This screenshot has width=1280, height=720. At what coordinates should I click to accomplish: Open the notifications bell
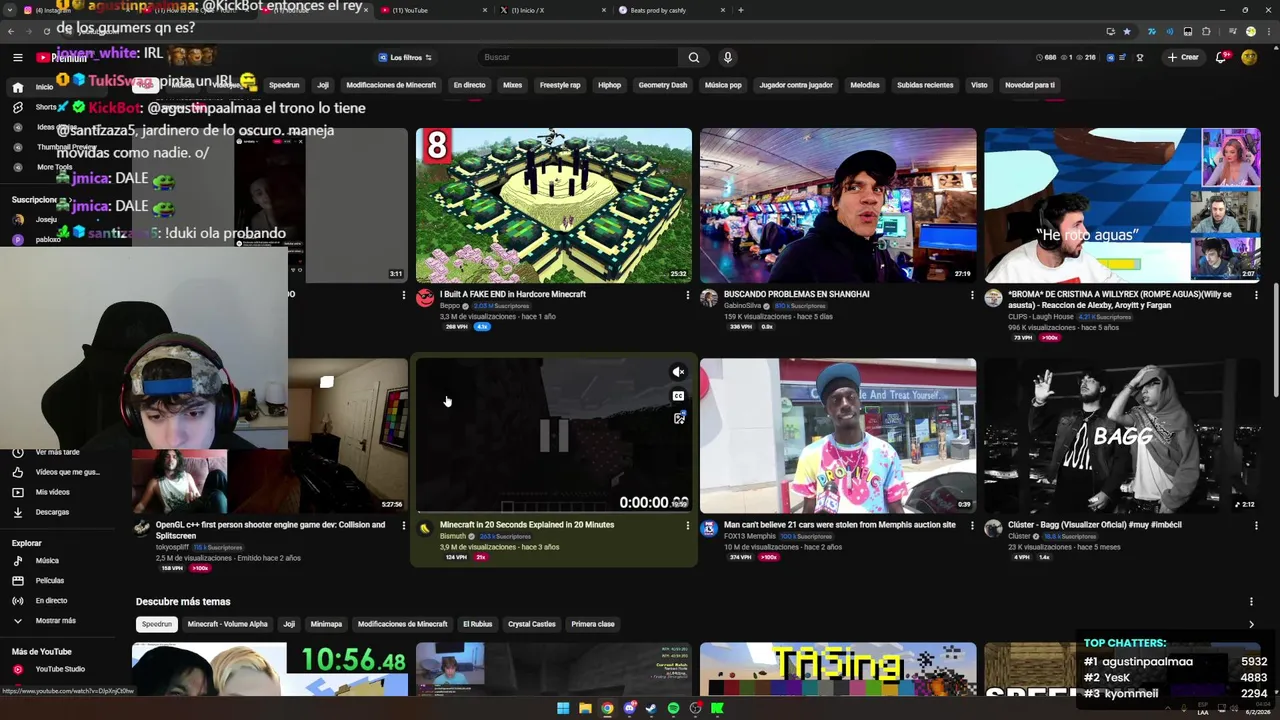(x=1221, y=57)
